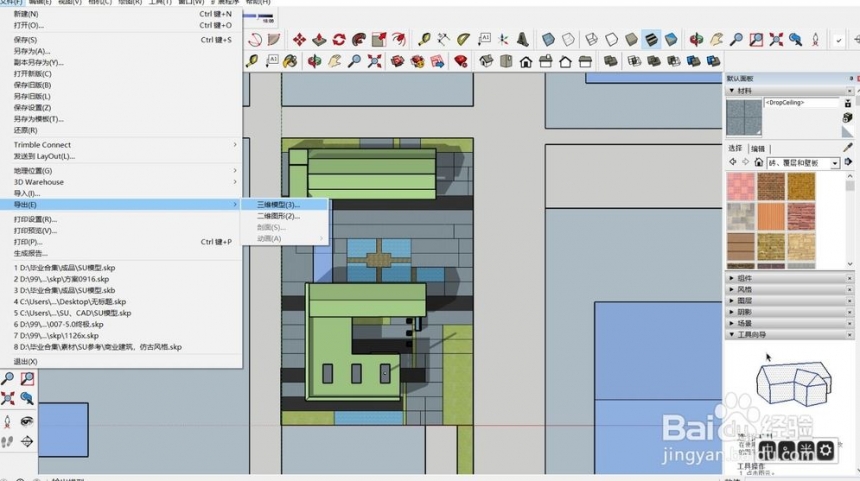Select the Protractor tool
Image resolution: width=860 pixels, height=481 pixels.
pos(463,39)
